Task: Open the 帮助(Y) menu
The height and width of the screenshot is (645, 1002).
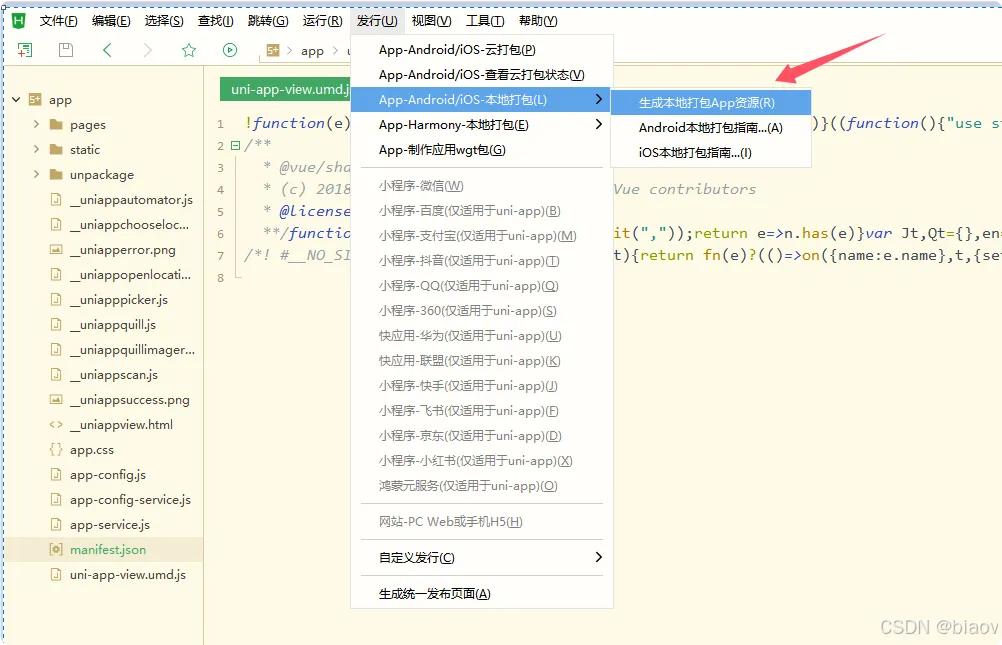Action: (538, 21)
